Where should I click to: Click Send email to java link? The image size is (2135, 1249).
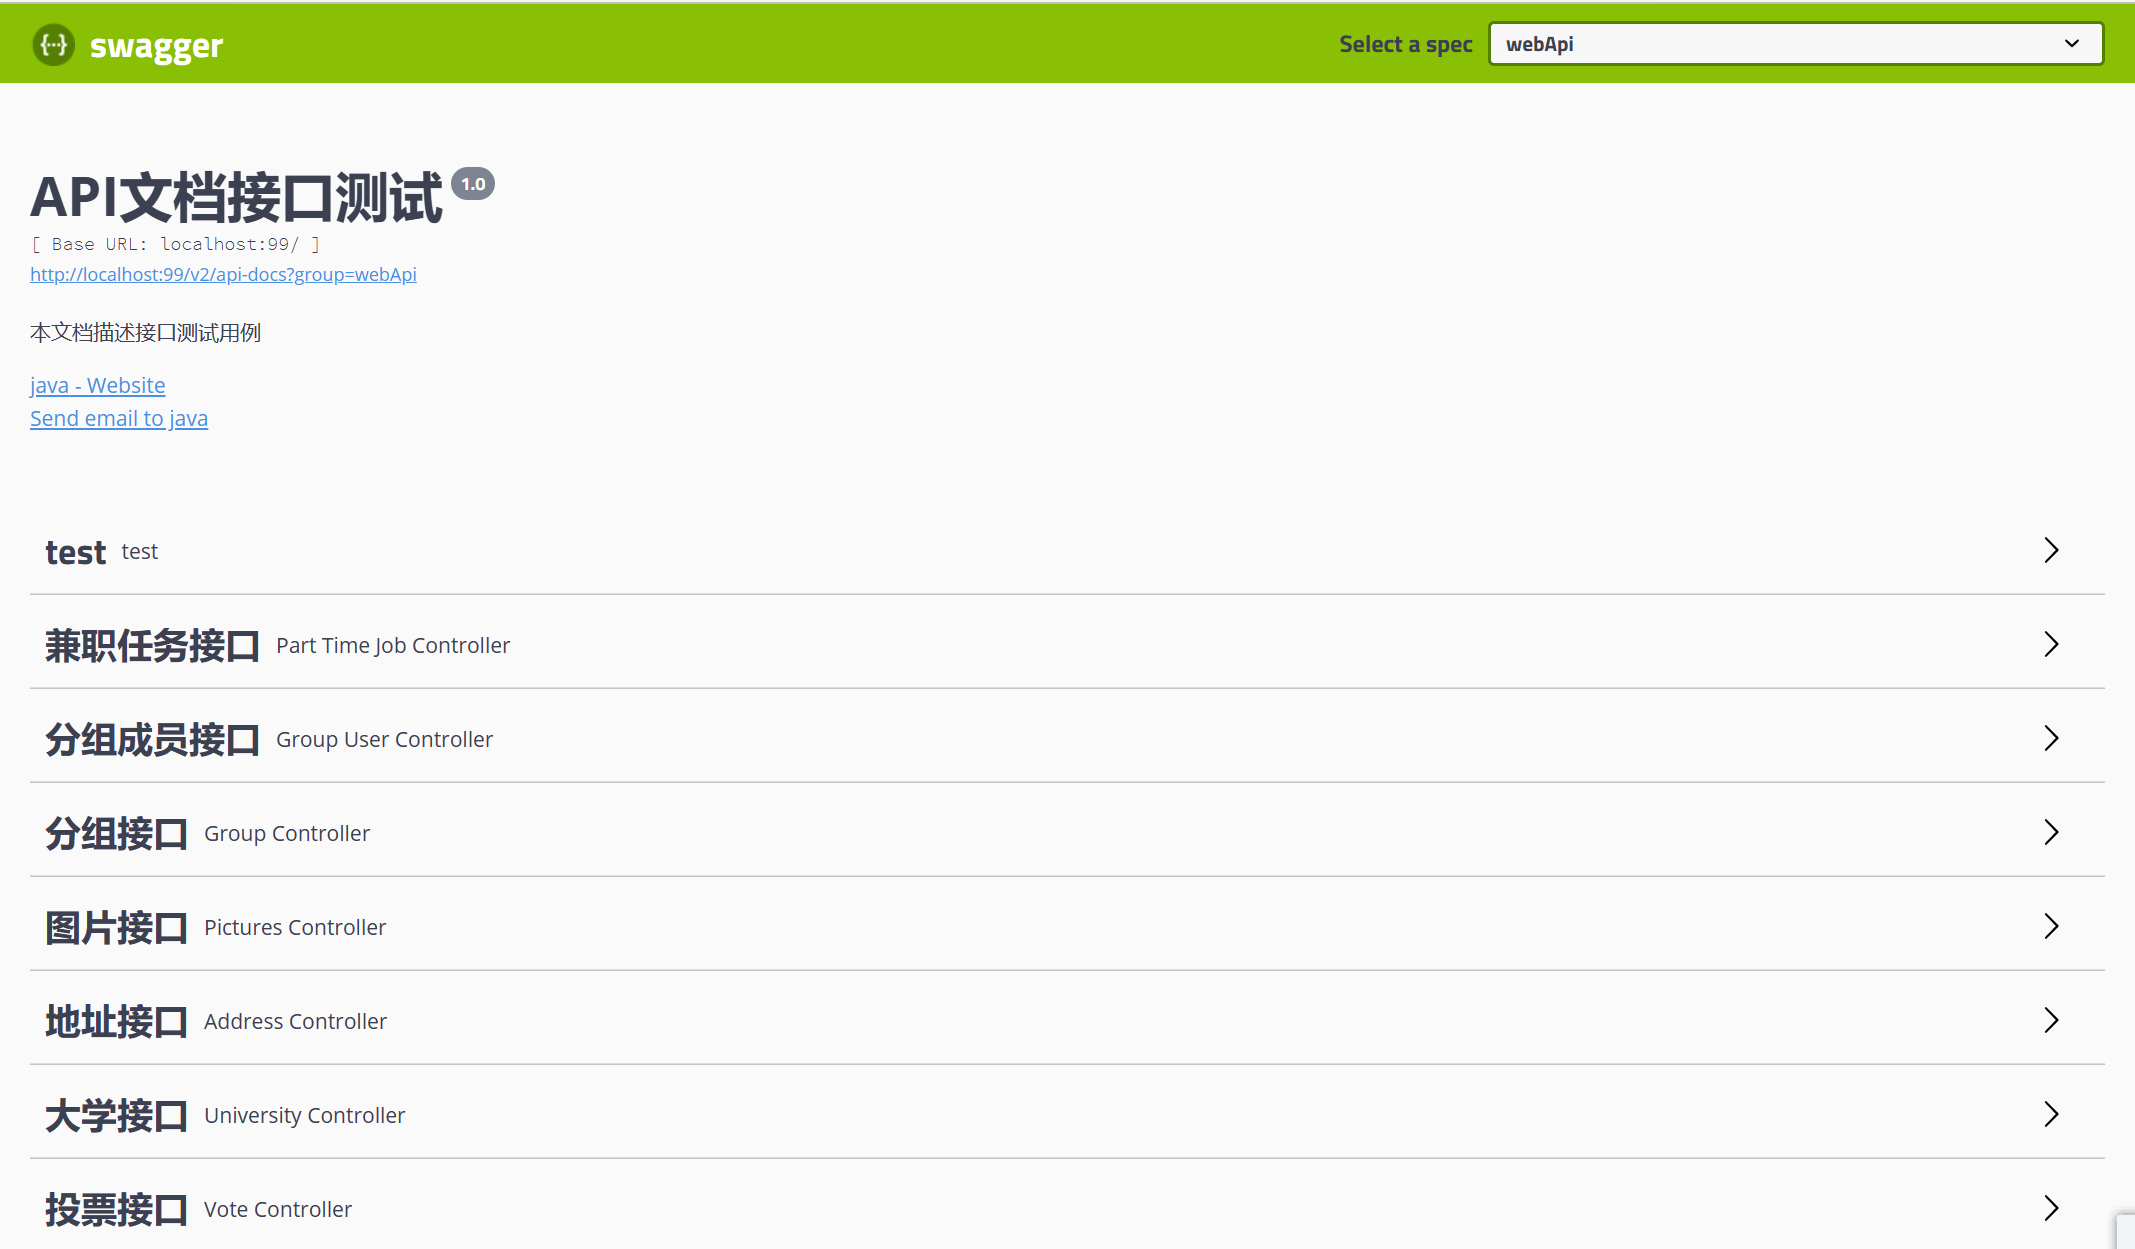coord(119,418)
